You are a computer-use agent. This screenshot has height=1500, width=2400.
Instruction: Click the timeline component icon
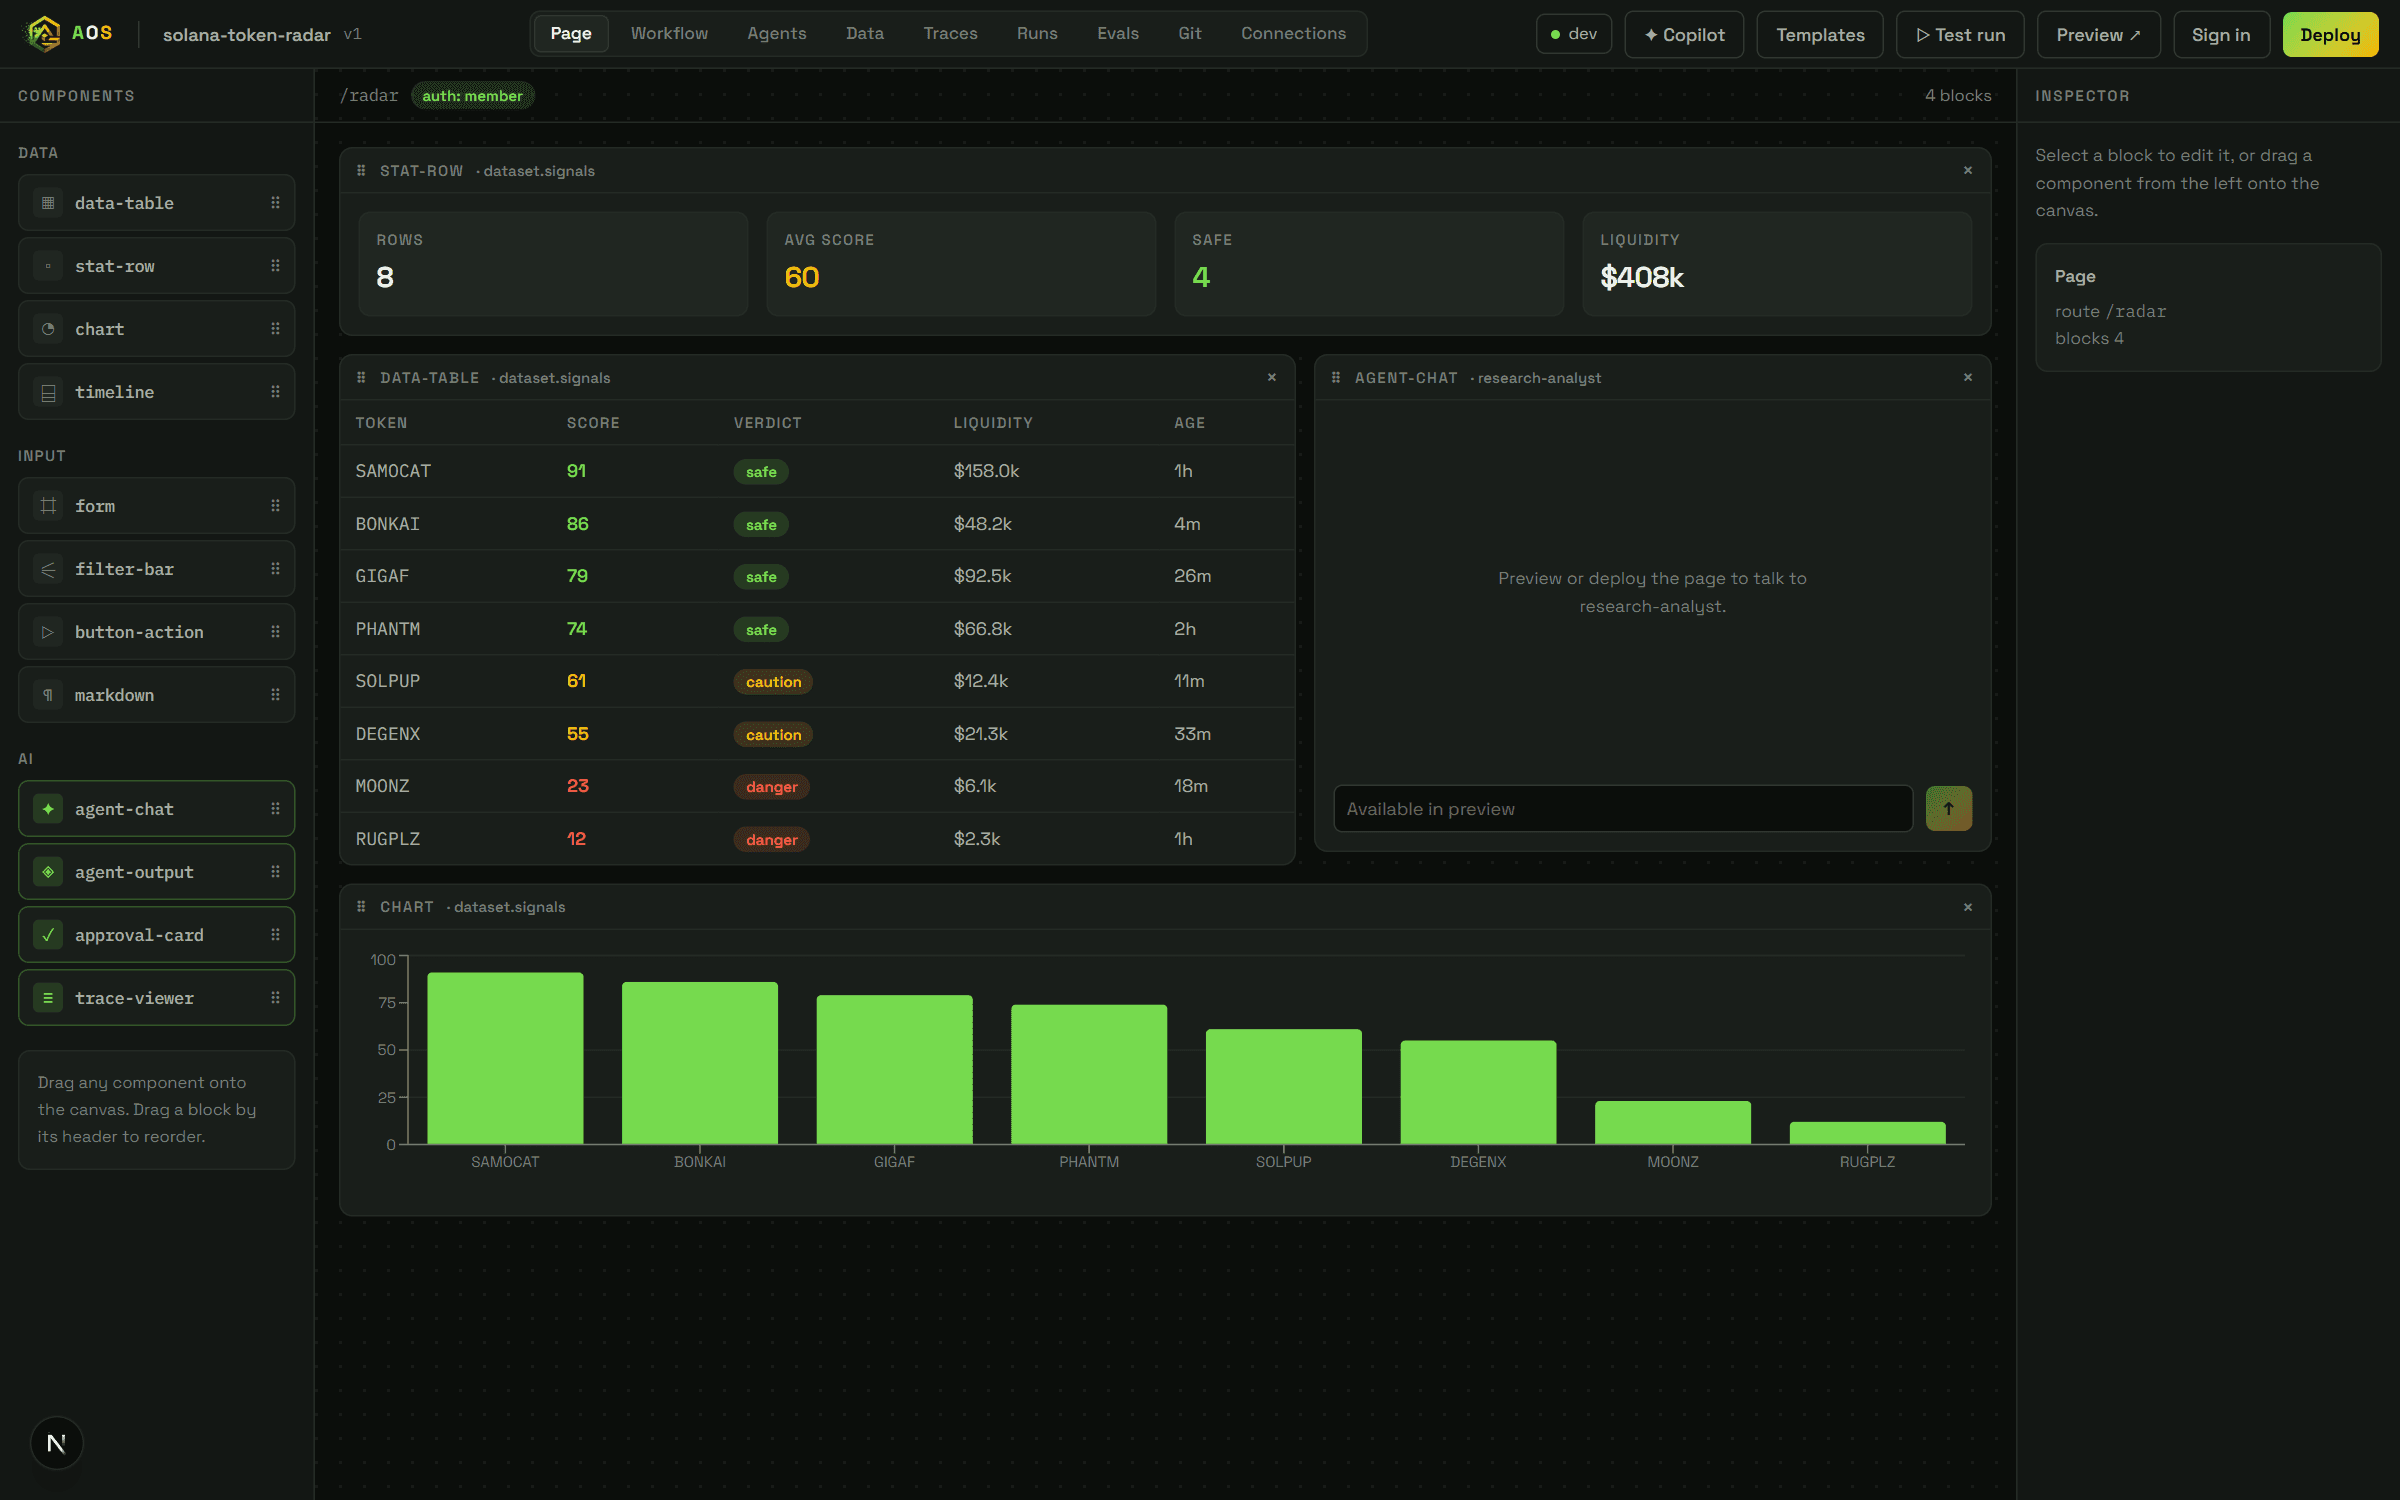(47, 392)
